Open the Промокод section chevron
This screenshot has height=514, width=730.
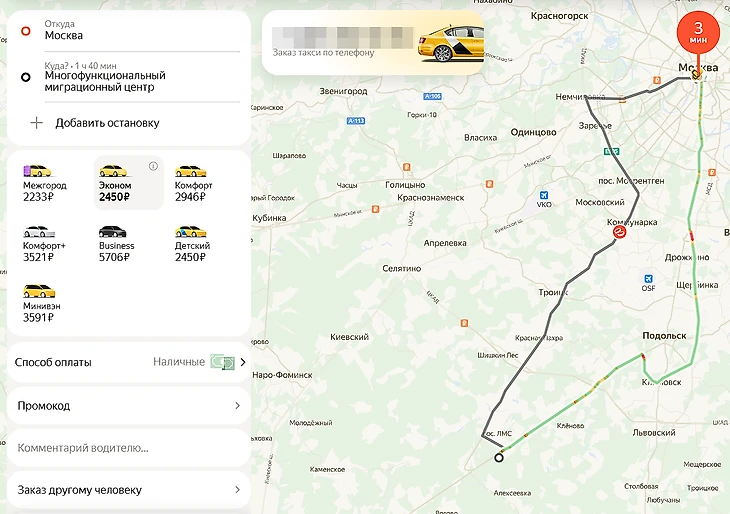237,406
